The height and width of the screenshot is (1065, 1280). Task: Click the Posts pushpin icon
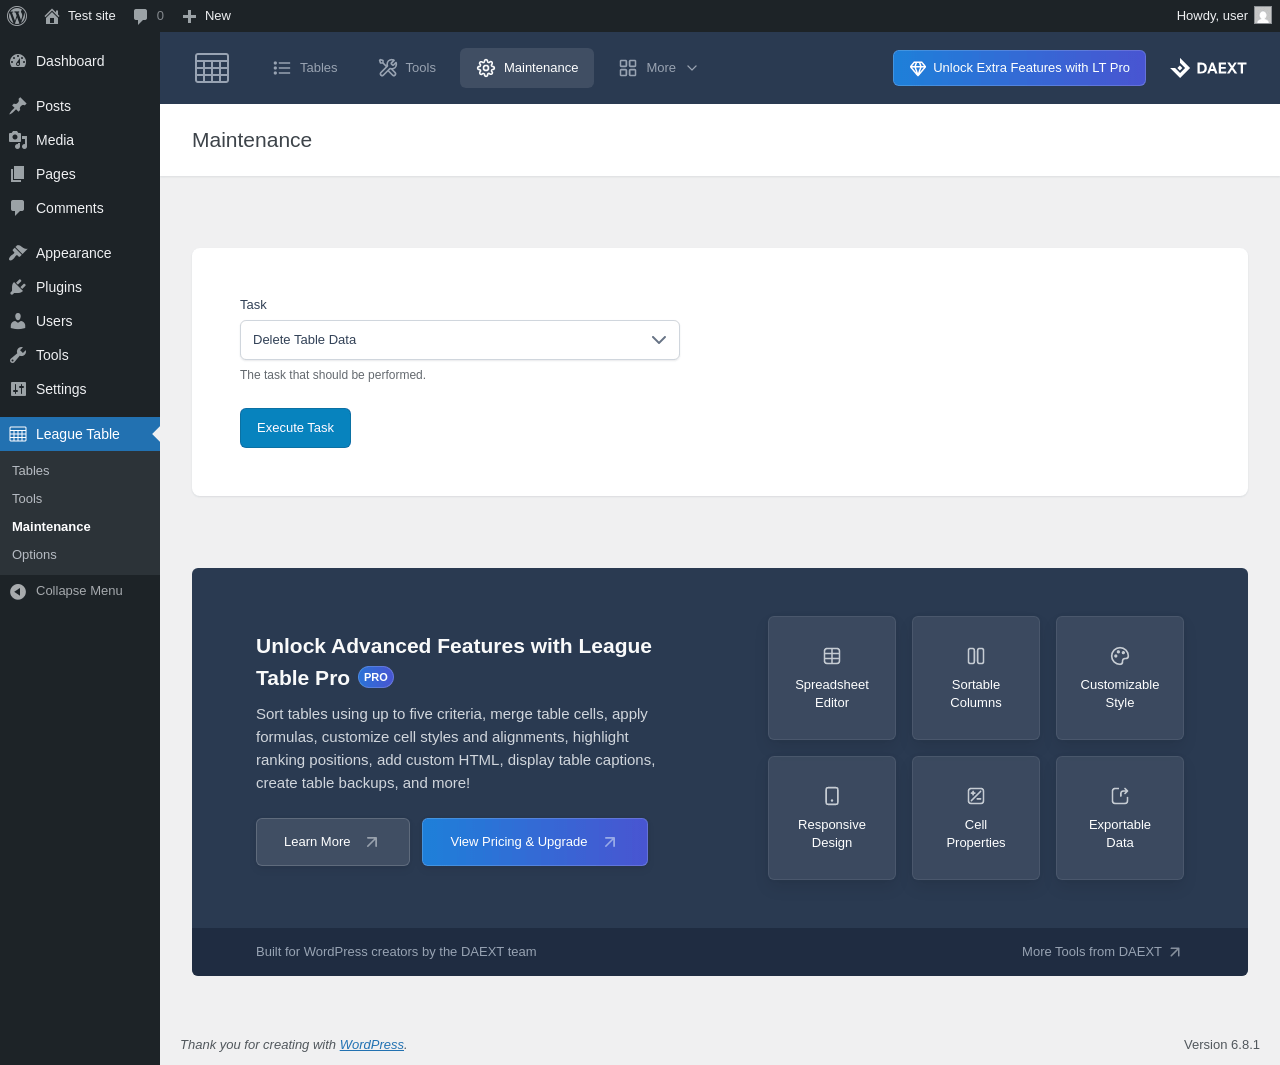pos(18,106)
